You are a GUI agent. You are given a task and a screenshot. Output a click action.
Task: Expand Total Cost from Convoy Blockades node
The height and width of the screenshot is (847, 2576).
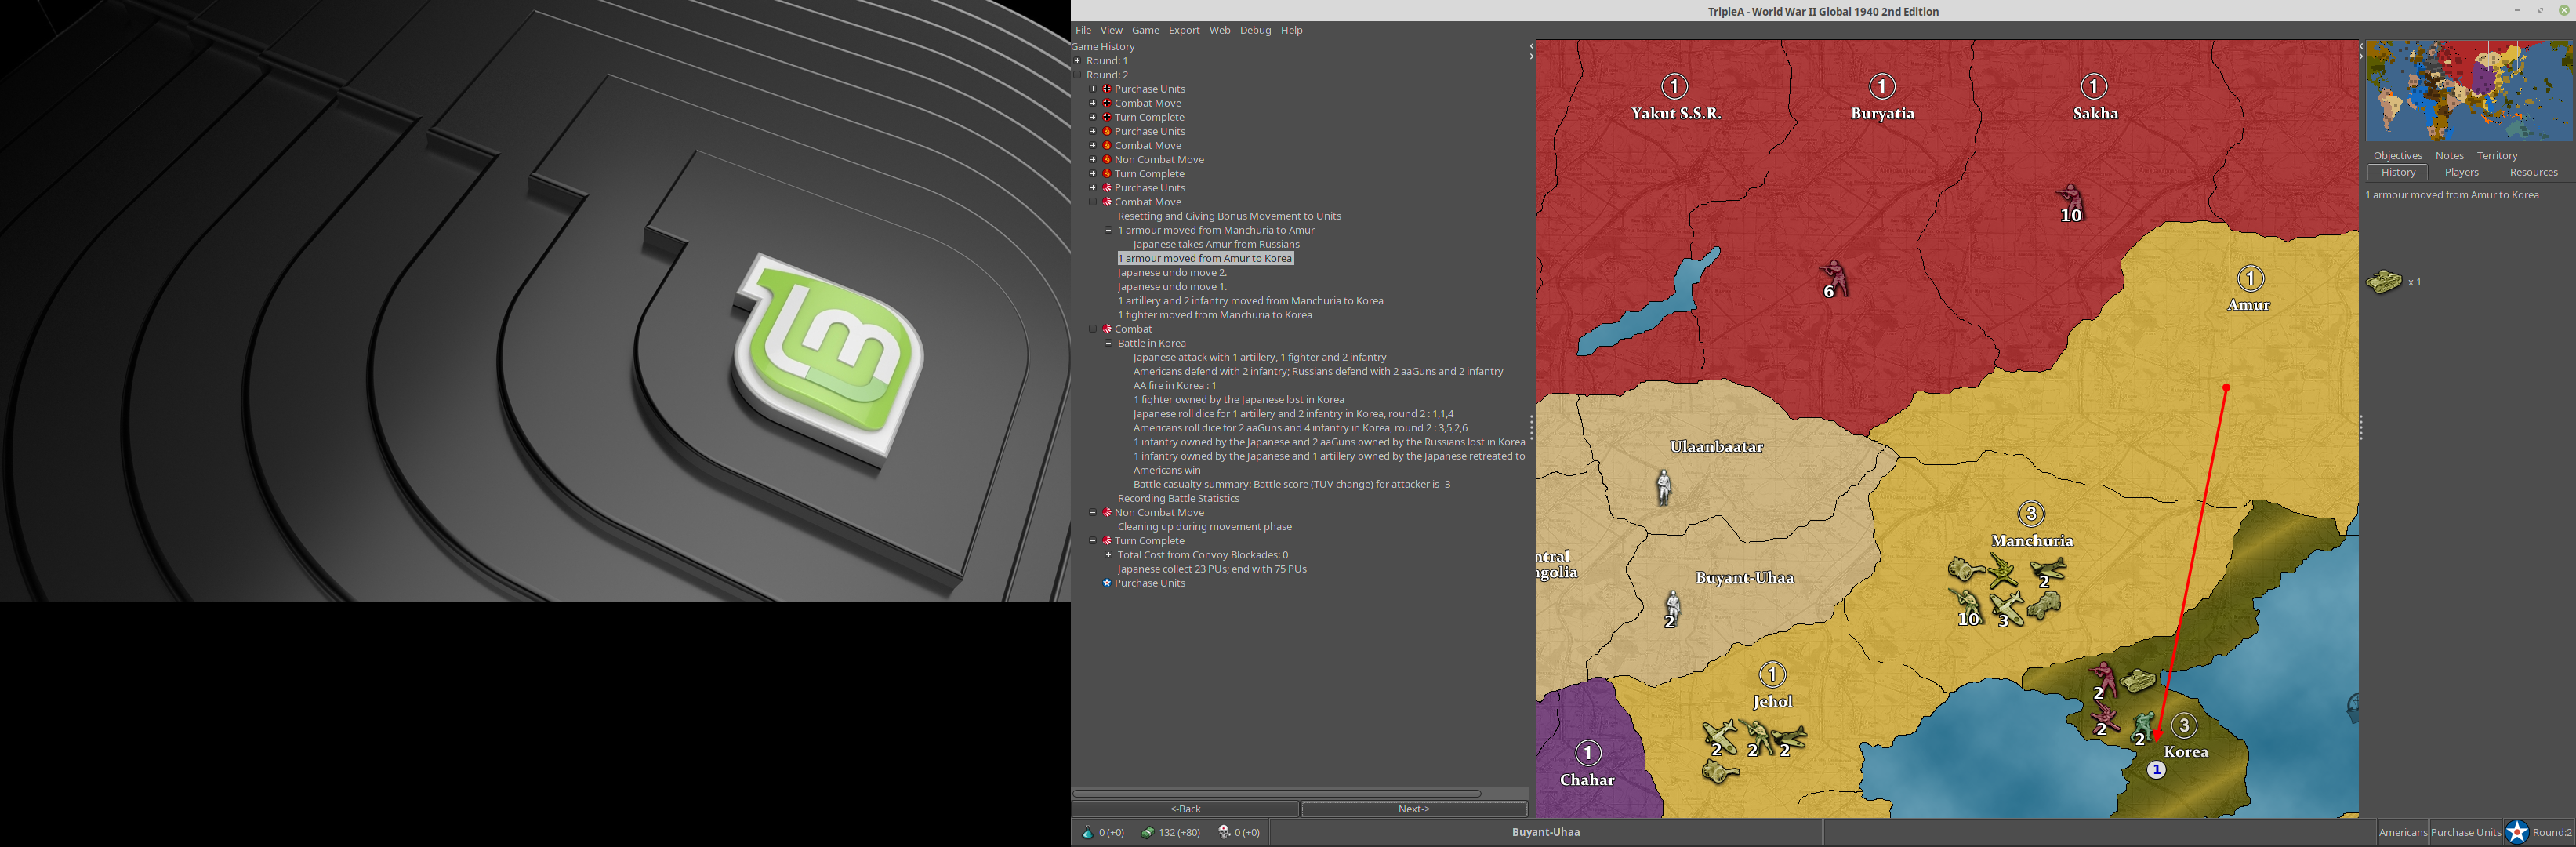tap(1108, 555)
